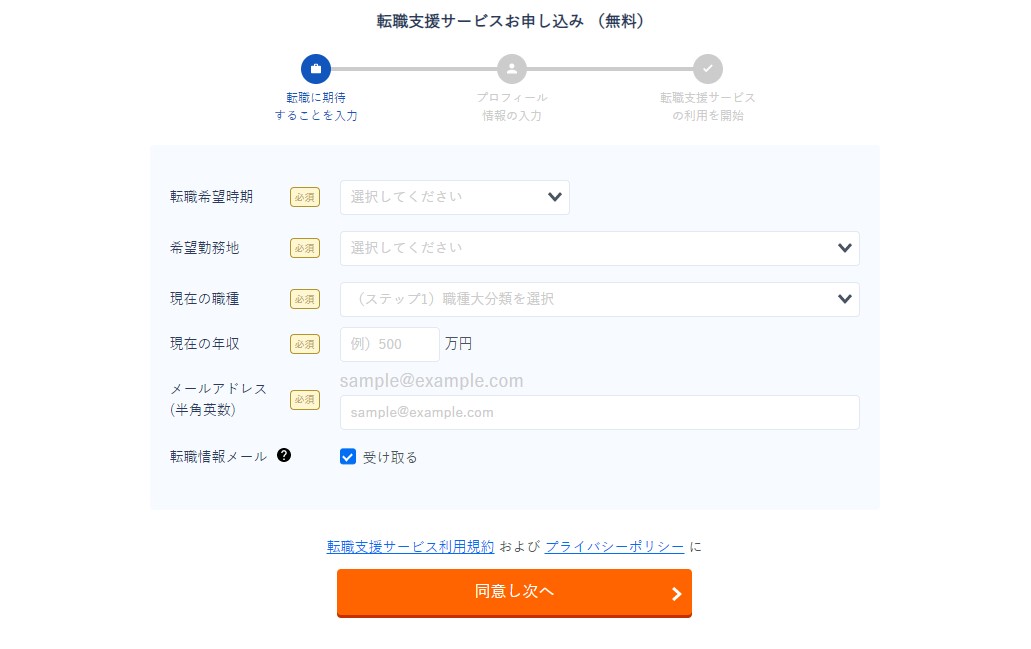Click the 必須 badge beside 現在の職種

click(305, 299)
